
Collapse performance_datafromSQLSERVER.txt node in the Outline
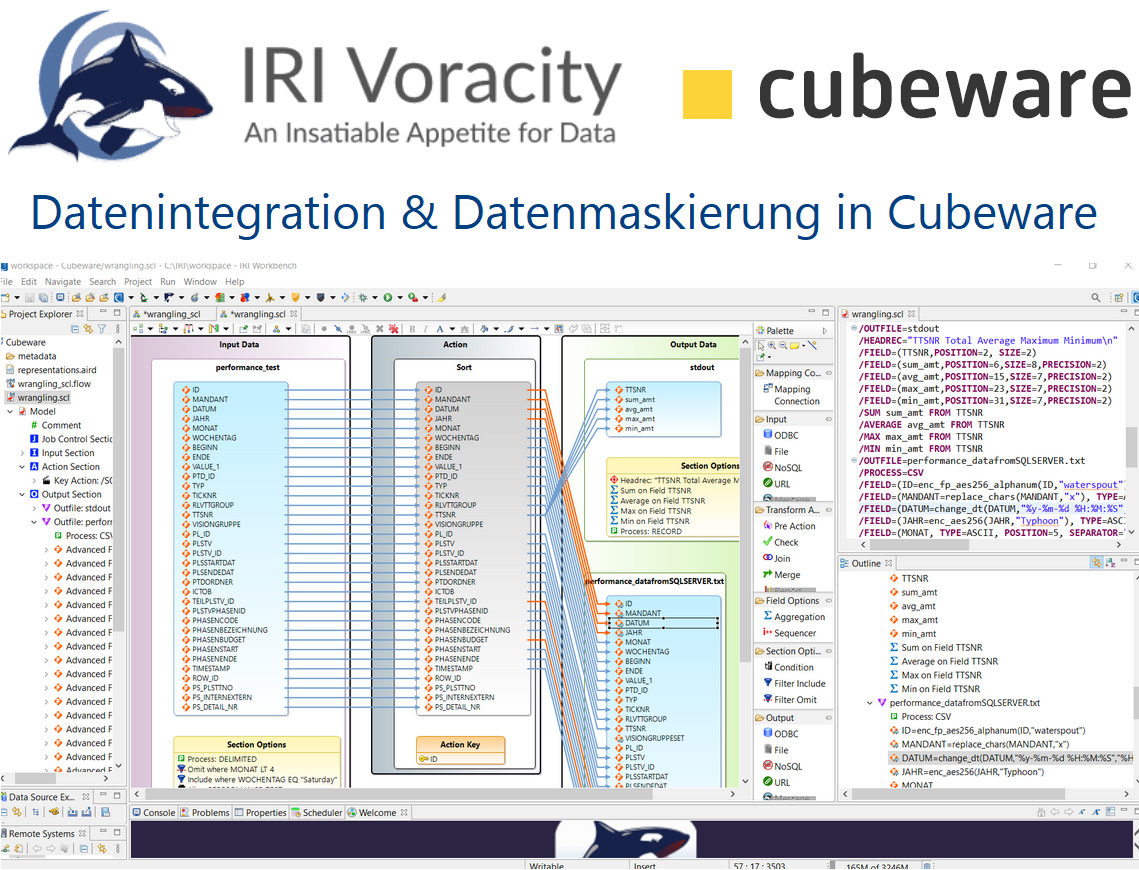point(870,703)
